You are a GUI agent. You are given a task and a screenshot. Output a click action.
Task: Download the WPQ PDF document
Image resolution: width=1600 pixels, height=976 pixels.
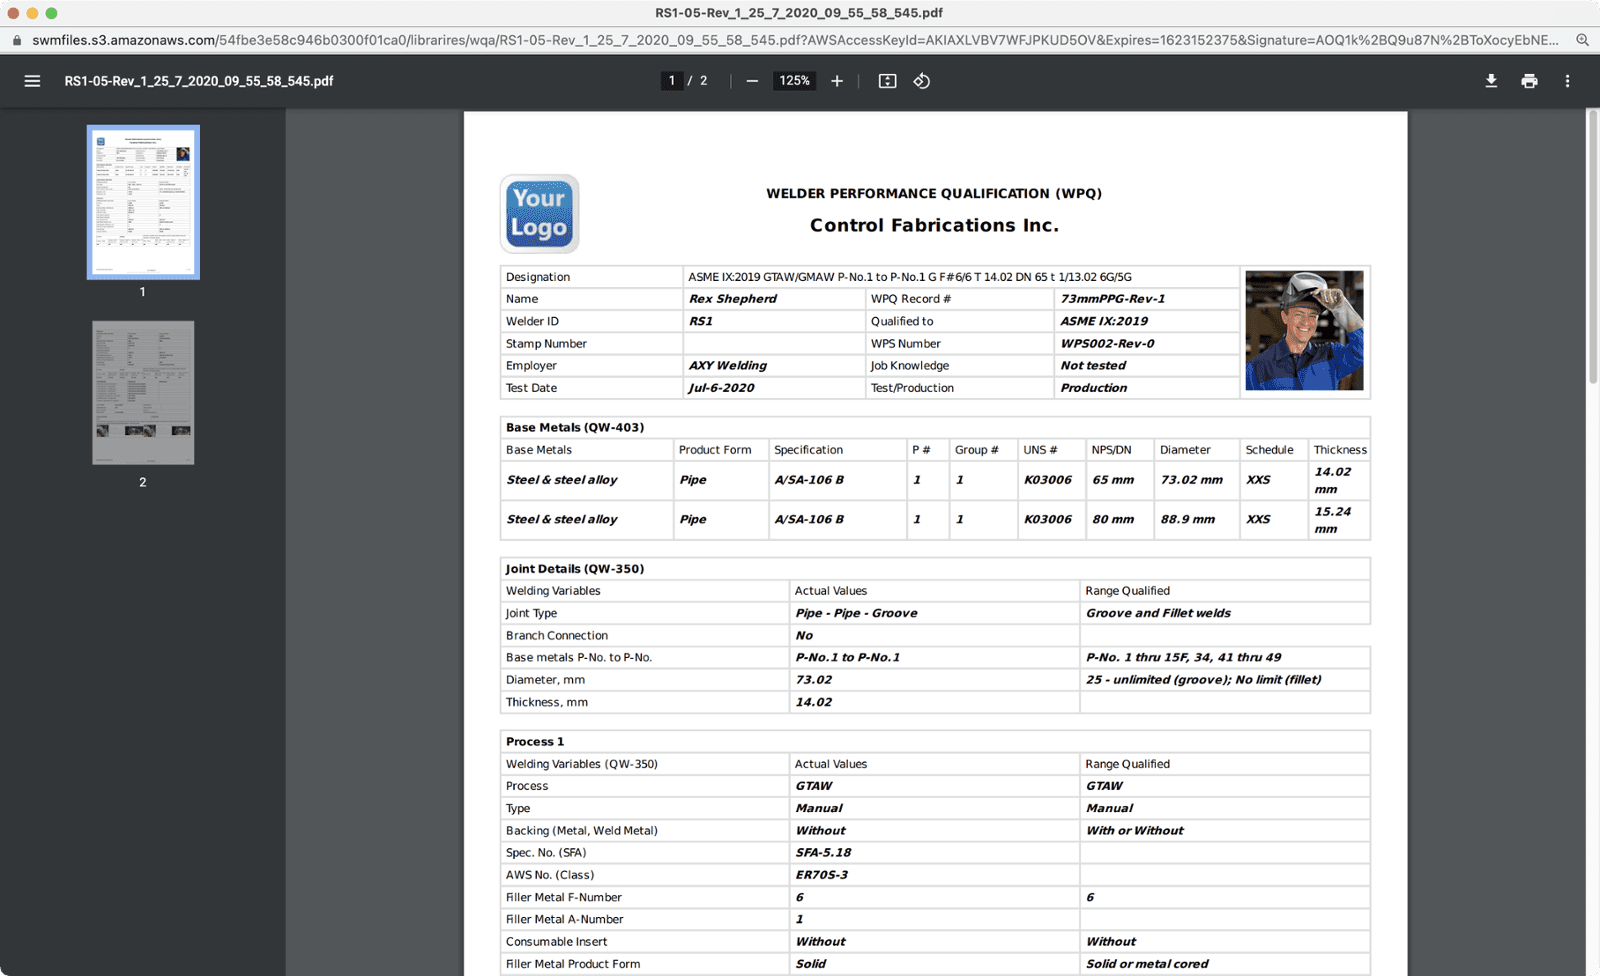point(1491,81)
